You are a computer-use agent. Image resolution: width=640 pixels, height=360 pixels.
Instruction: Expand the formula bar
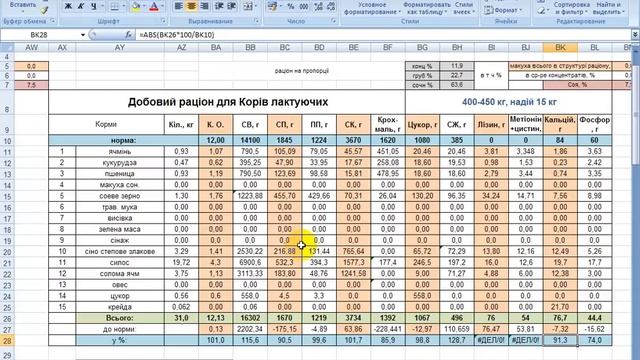[x=635, y=35]
